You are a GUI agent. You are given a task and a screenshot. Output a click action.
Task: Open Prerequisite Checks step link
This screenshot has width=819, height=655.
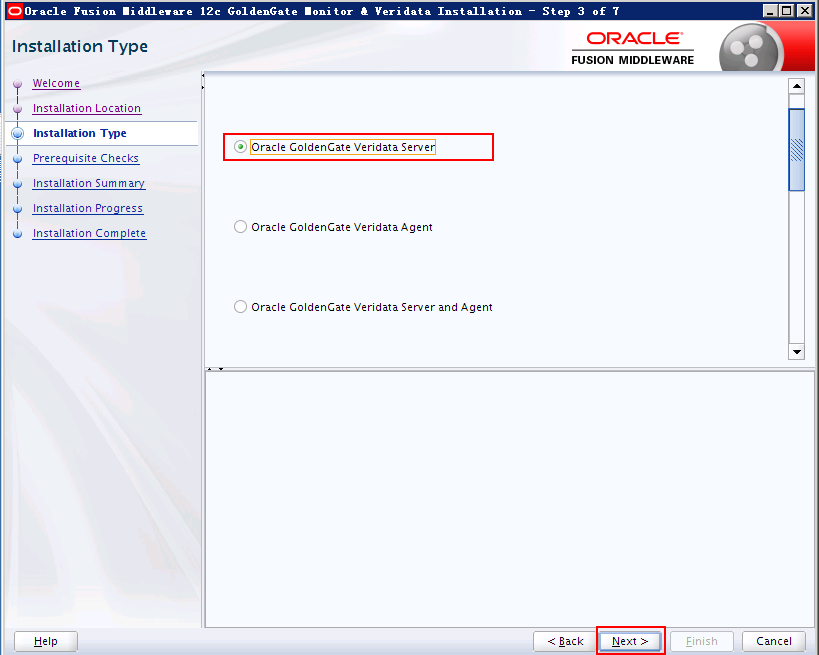coord(86,158)
